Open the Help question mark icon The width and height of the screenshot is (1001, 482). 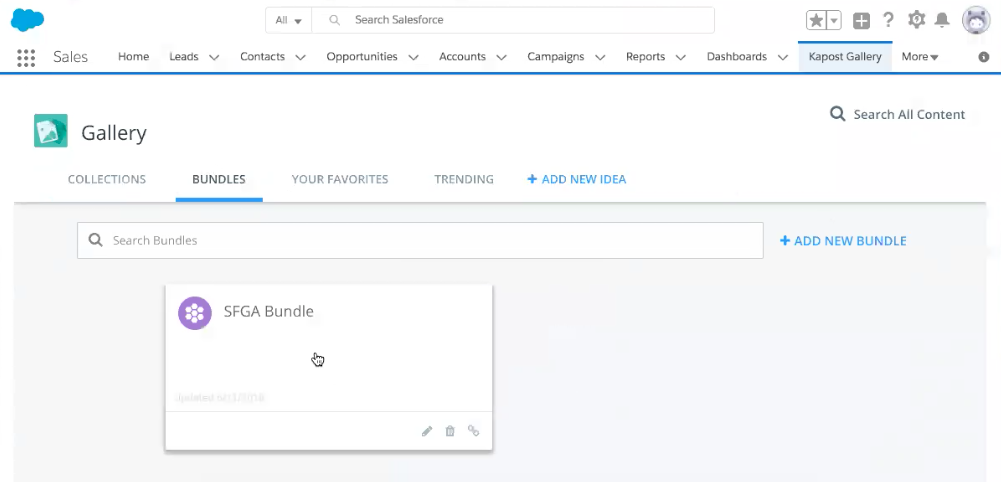(x=888, y=20)
